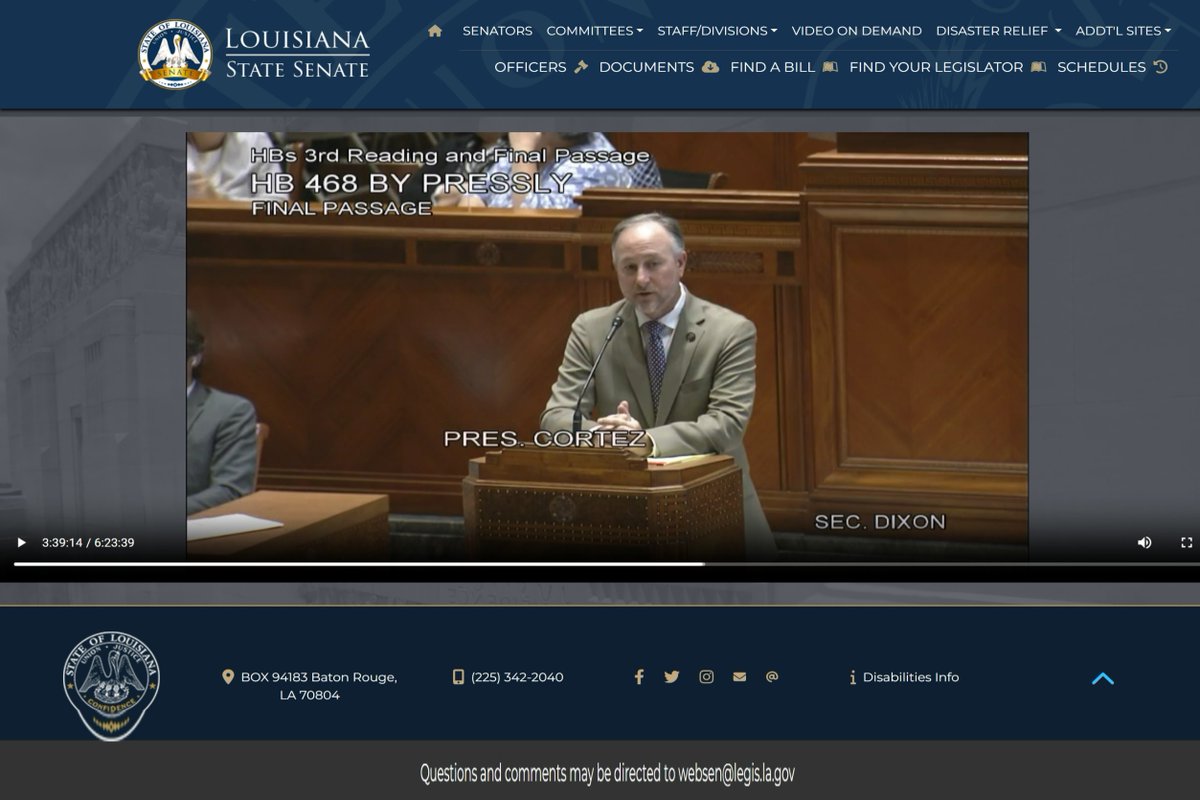Click the video progress bar to seek
This screenshot has height=800, width=1200.
[x=600, y=562]
